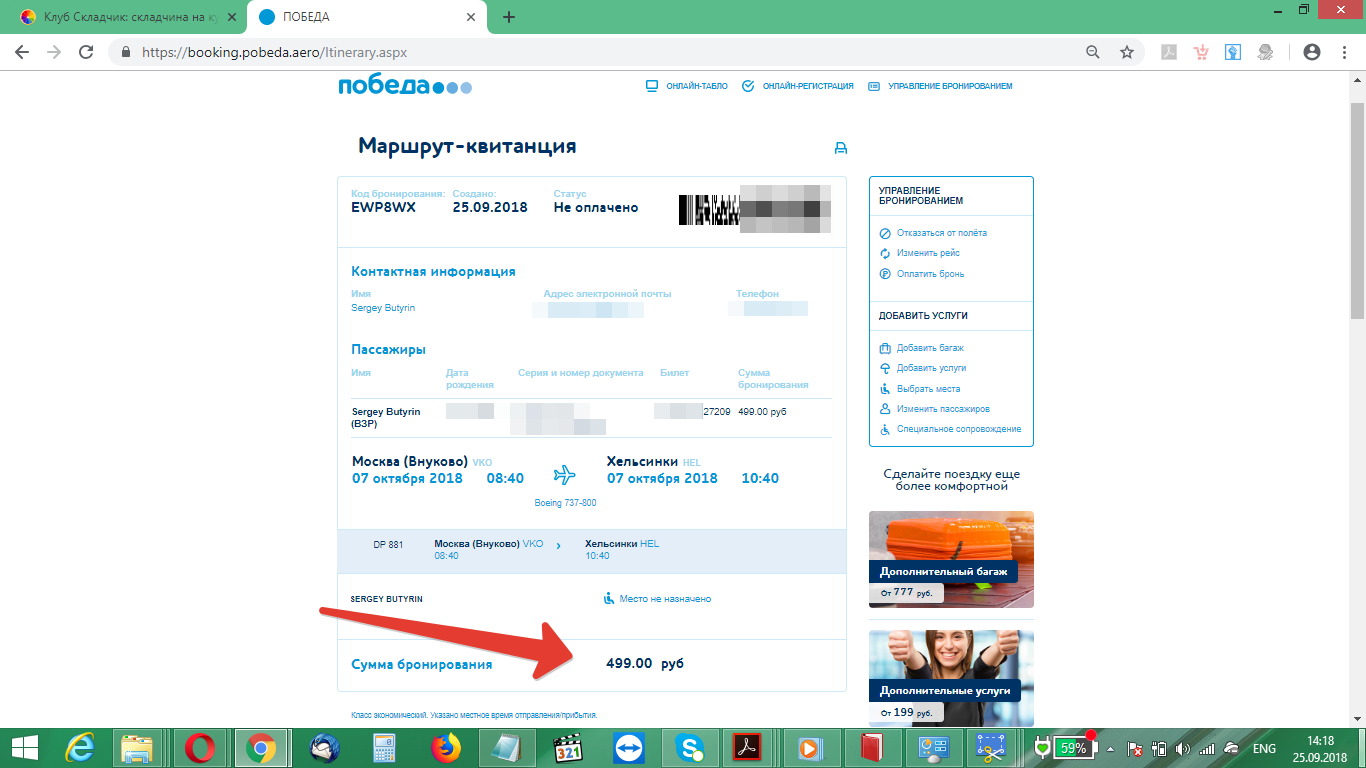Go forward in browser history
This screenshot has height=768, width=1366.
[x=54, y=52]
